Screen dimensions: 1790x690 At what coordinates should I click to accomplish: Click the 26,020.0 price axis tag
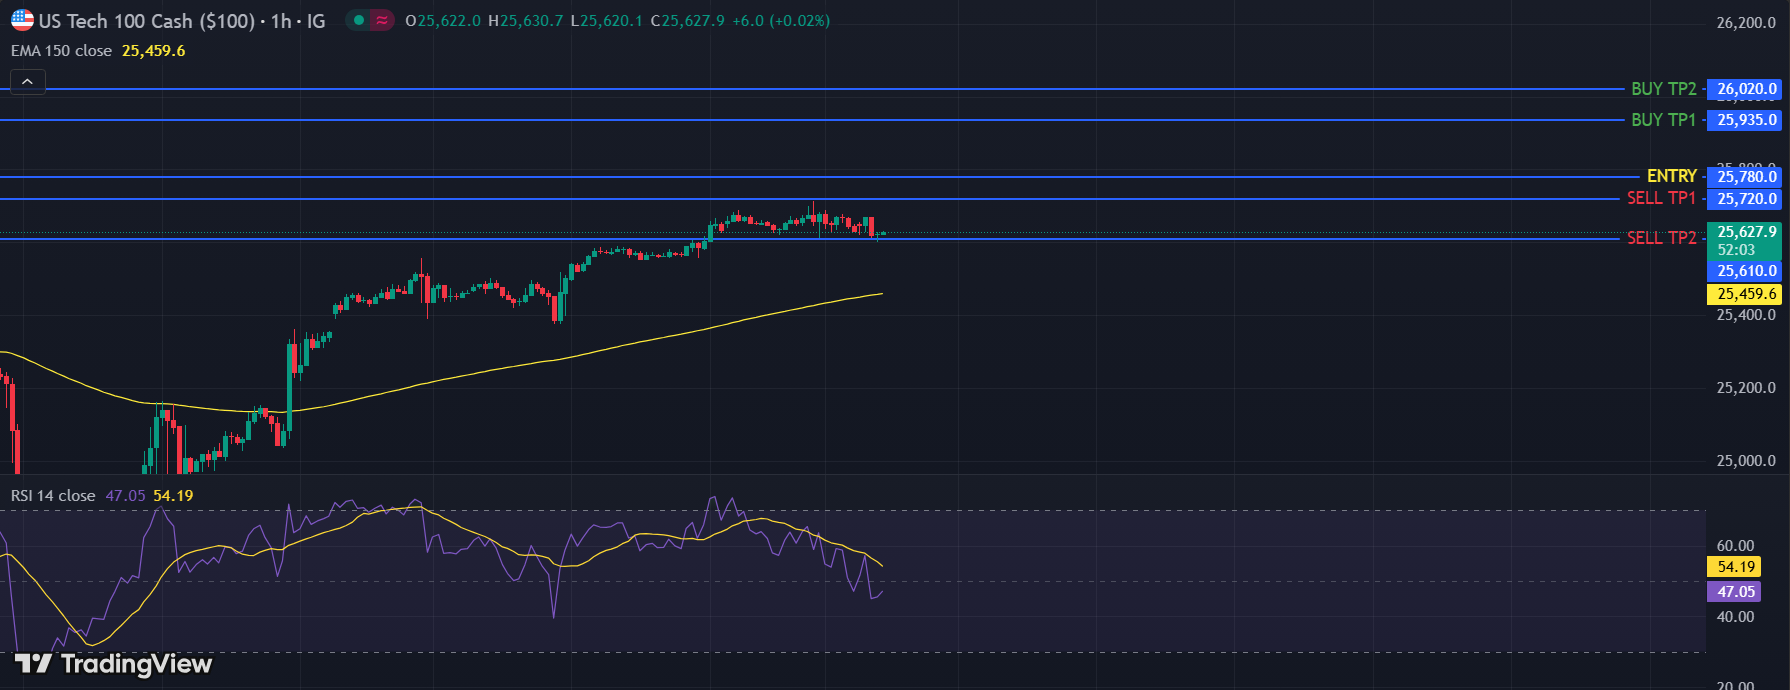[1746, 89]
